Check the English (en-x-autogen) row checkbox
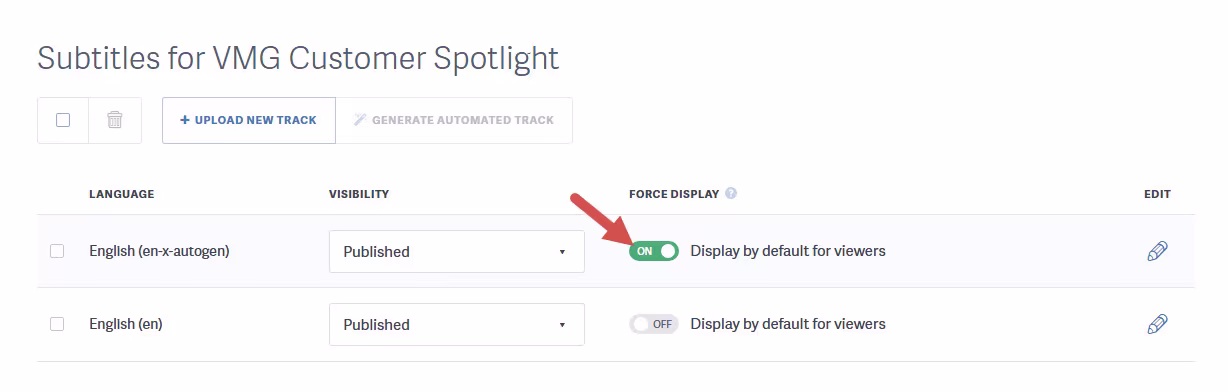The height and width of the screenshot is (392, 1228). coord(57,251)
